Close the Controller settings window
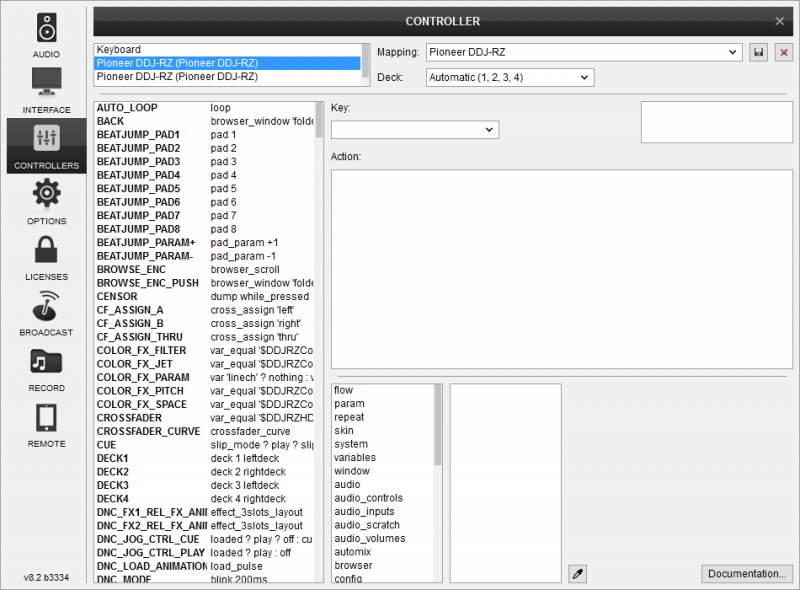This screenshot has width=800, height=590. (780, 21)
